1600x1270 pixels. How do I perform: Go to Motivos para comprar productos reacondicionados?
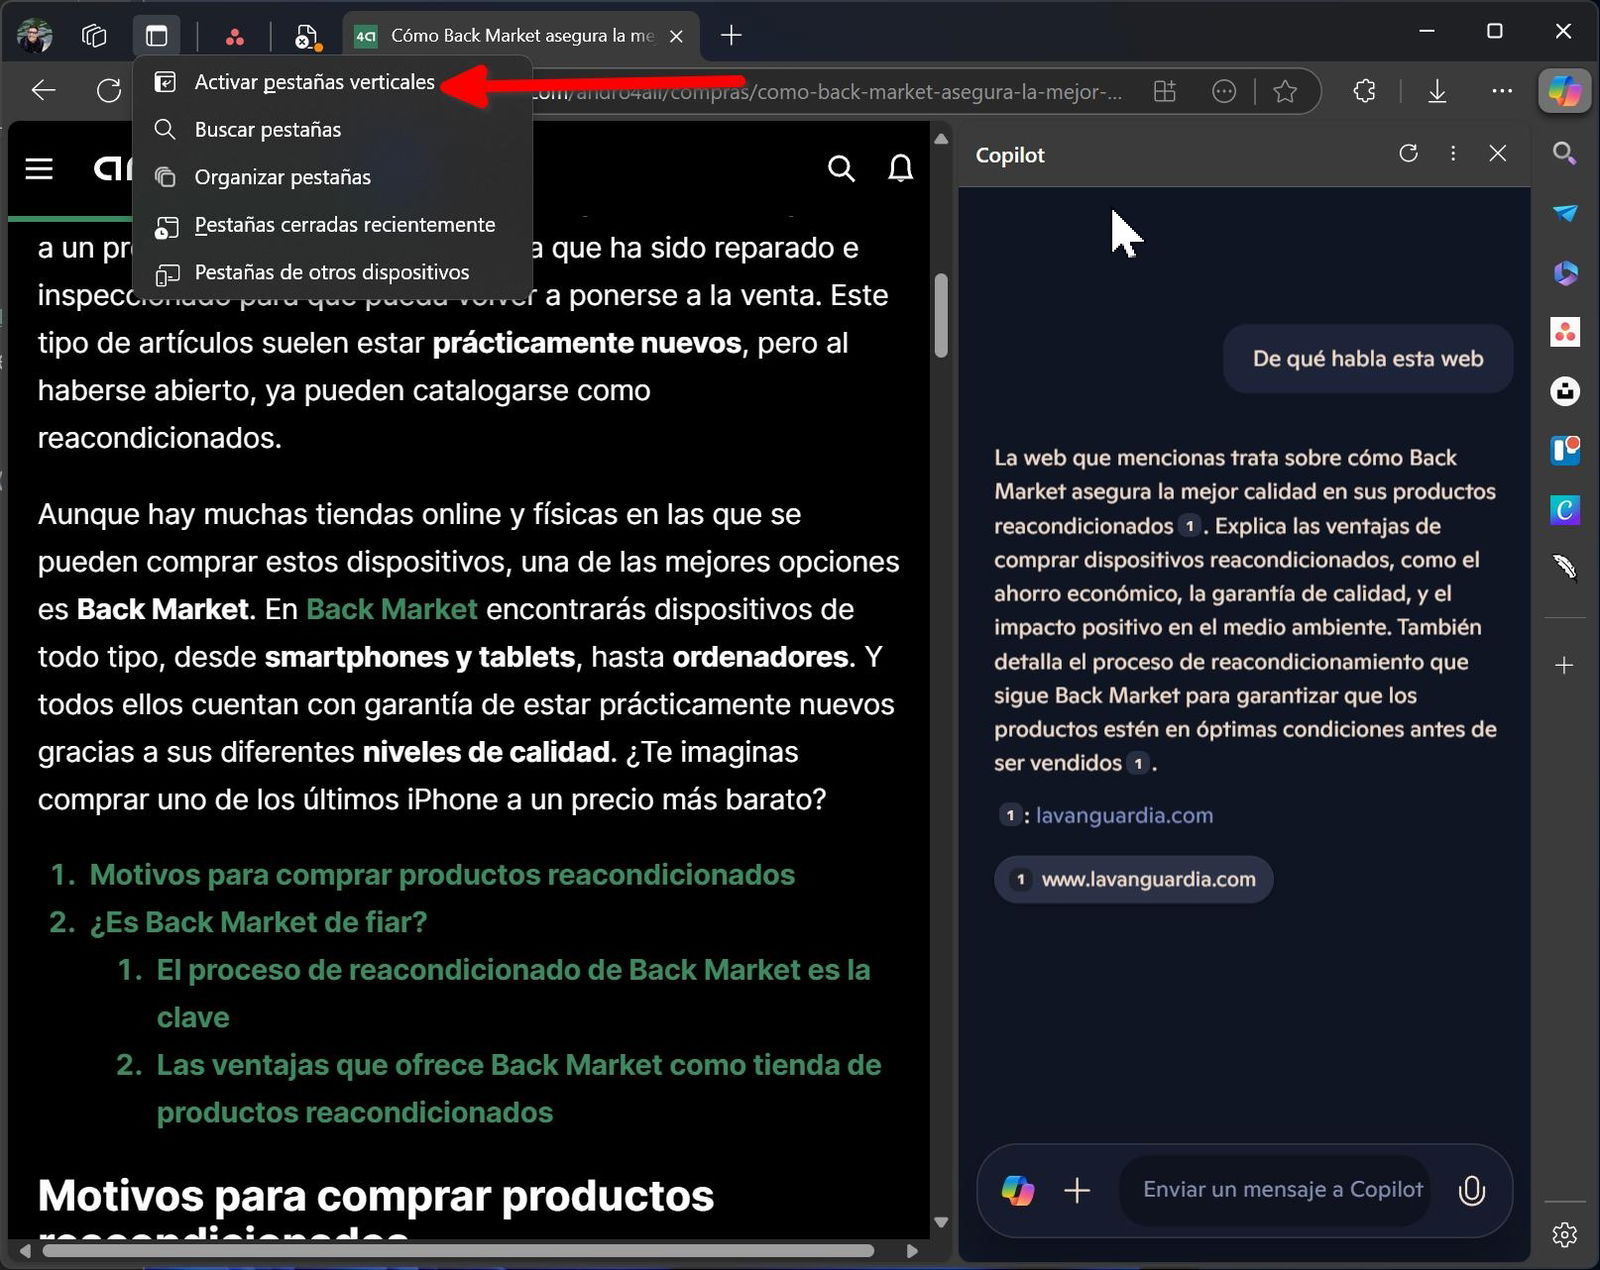[x=442, y=874]
